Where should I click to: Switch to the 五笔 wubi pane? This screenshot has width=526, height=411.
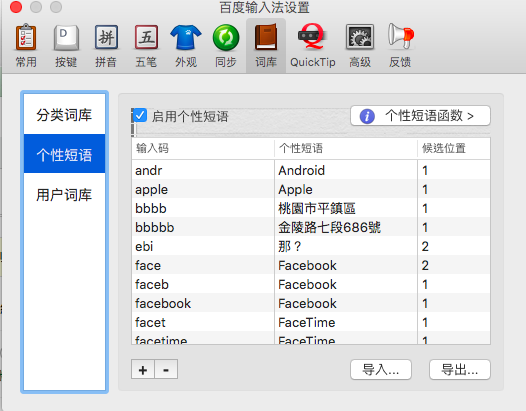coord(146,46)
